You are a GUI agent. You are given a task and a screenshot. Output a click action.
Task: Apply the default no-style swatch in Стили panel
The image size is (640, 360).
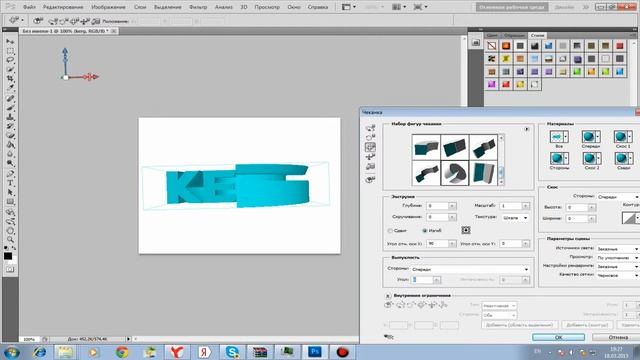[491, 46]
